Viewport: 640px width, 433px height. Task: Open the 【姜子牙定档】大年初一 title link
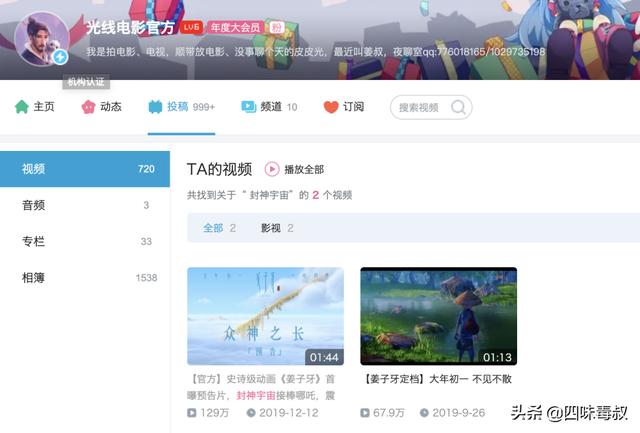[x=437, y=379]
